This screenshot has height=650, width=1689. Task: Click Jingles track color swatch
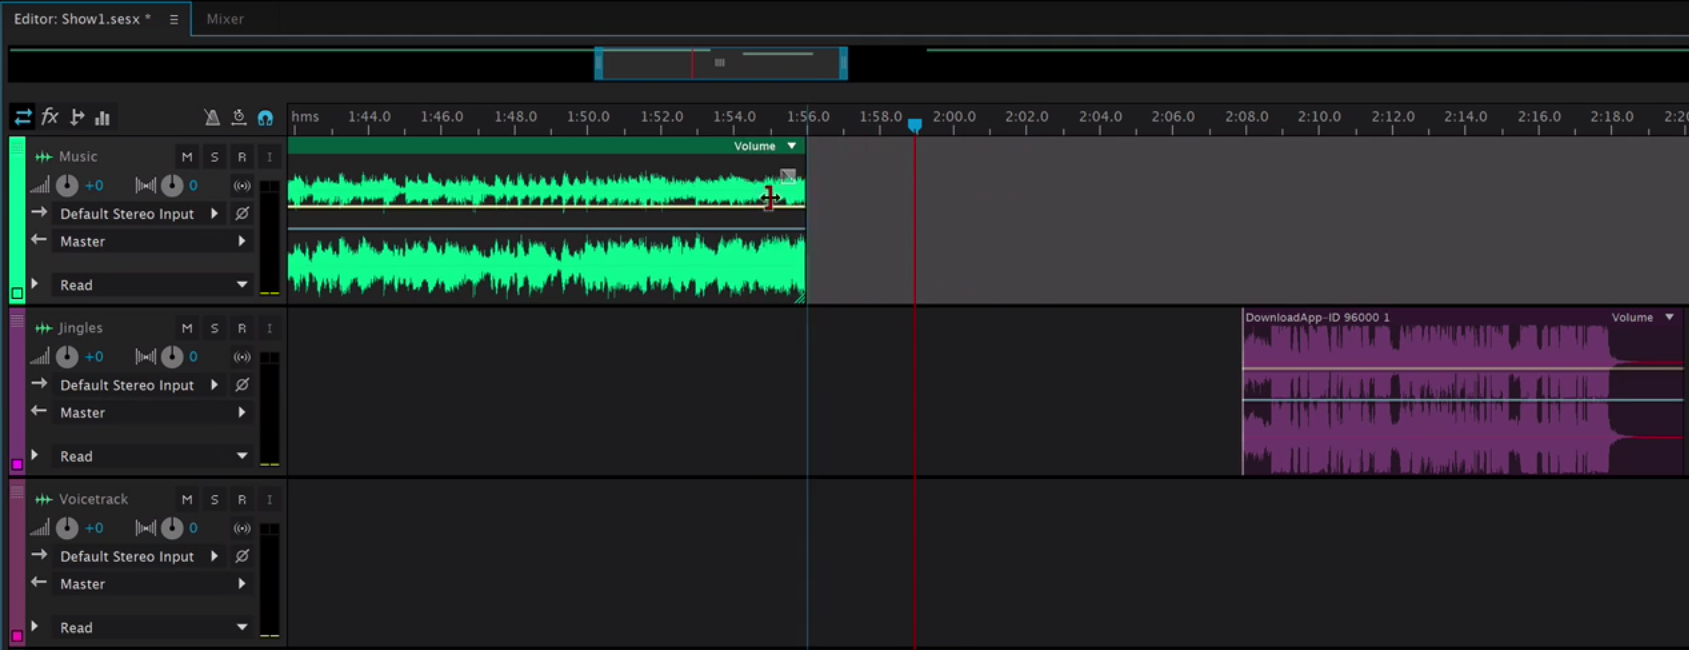pyautogui.click(x=17, y=465)
